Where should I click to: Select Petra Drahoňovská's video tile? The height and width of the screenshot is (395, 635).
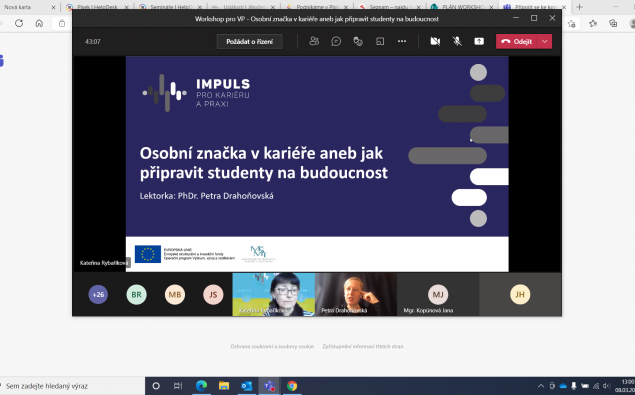pyautogui.click(x=356, y=294)
